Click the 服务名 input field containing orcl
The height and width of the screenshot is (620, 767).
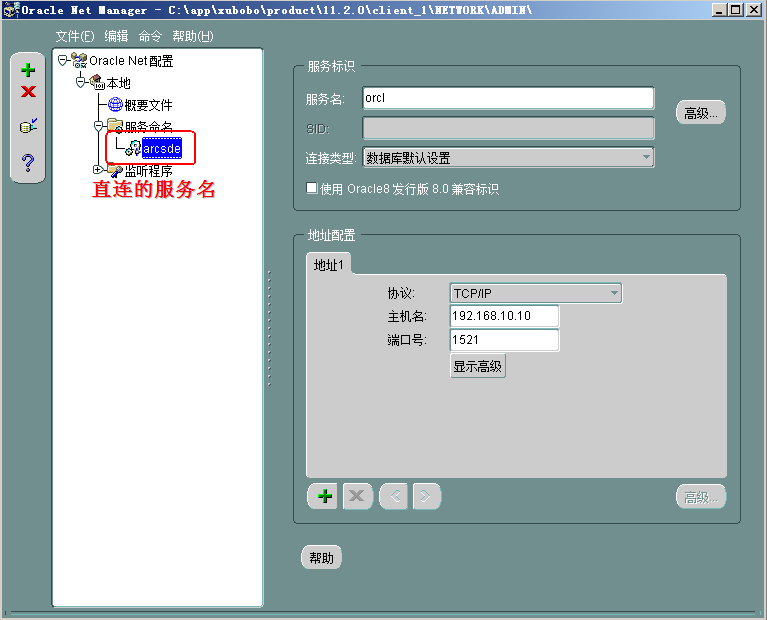click(x=508, y=98)
